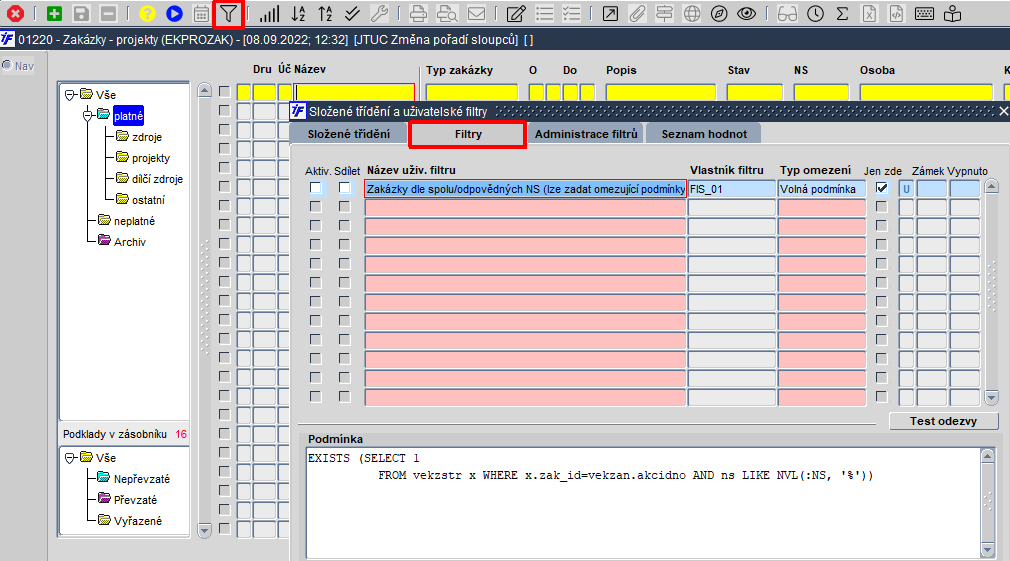Click the minus delete-record toolbar icon

pos(108,14)
